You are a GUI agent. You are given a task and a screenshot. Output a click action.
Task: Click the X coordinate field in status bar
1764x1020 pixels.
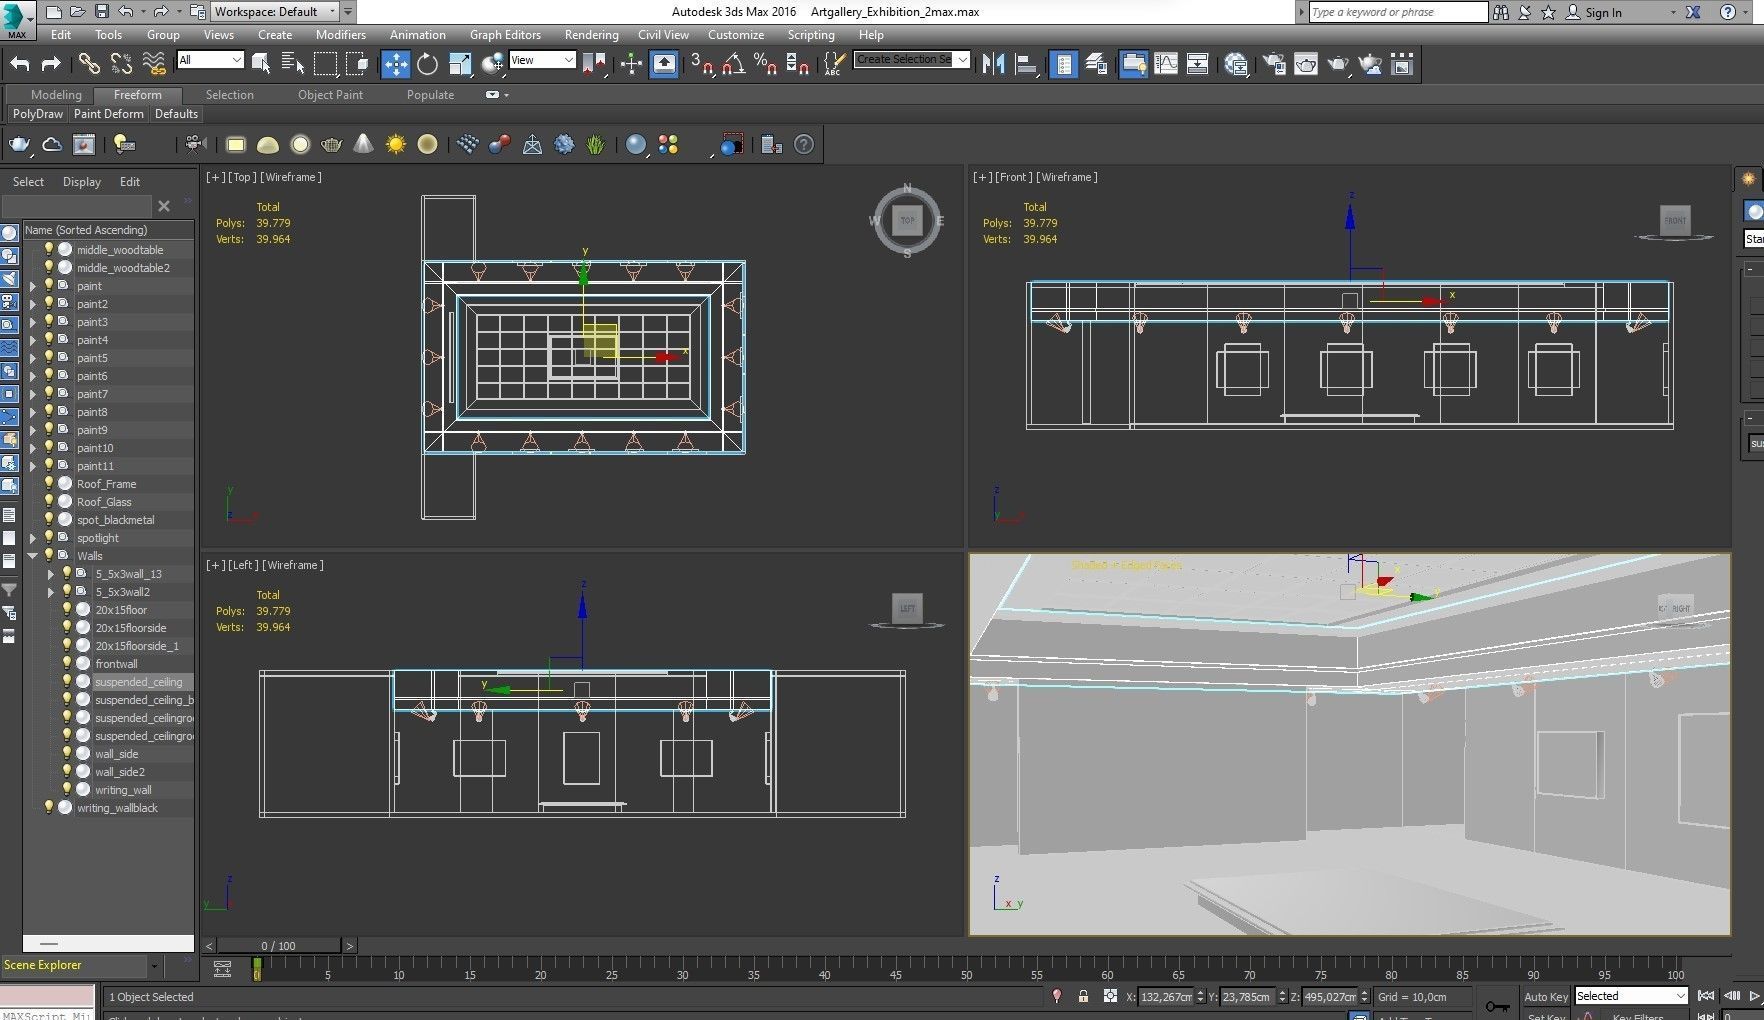(x=1166, y=996)
